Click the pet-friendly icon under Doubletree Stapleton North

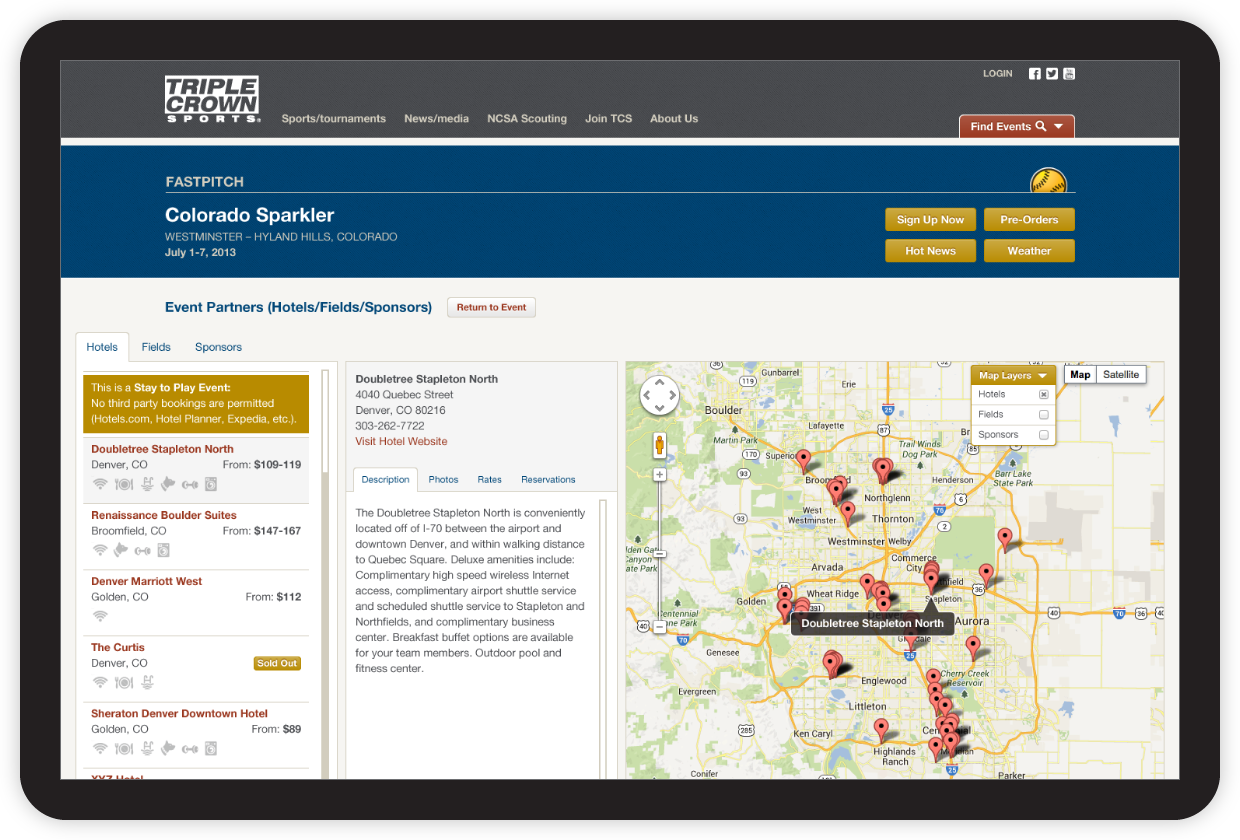[x=168, y=485]
